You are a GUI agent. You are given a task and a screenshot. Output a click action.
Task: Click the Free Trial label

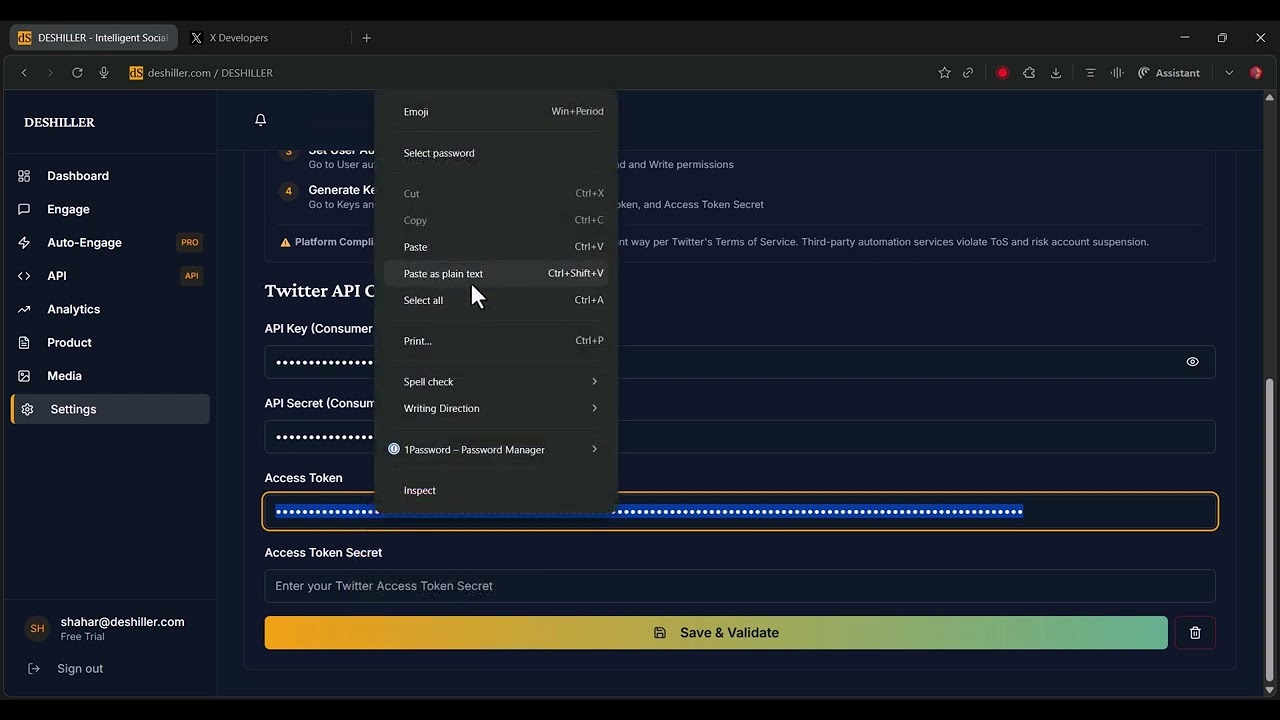(x=82, y=637)
